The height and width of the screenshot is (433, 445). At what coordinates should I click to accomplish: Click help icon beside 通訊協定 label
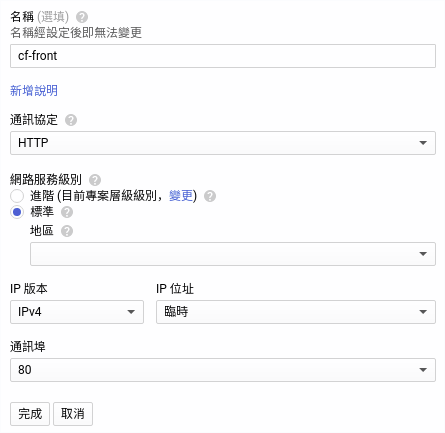pos(71,120)
